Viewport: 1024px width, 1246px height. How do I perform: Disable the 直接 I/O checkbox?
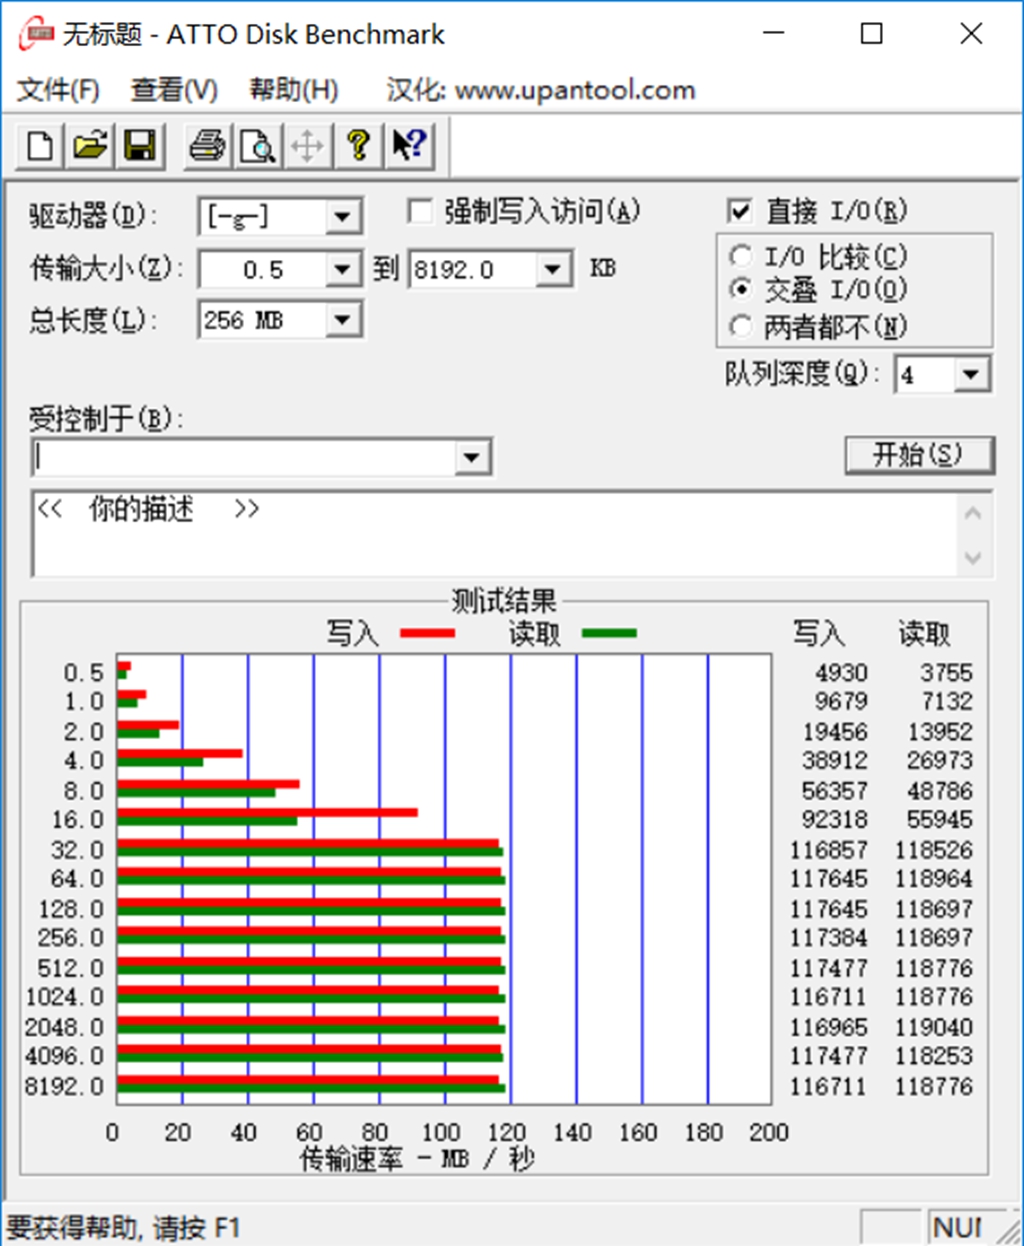(740, 210)
